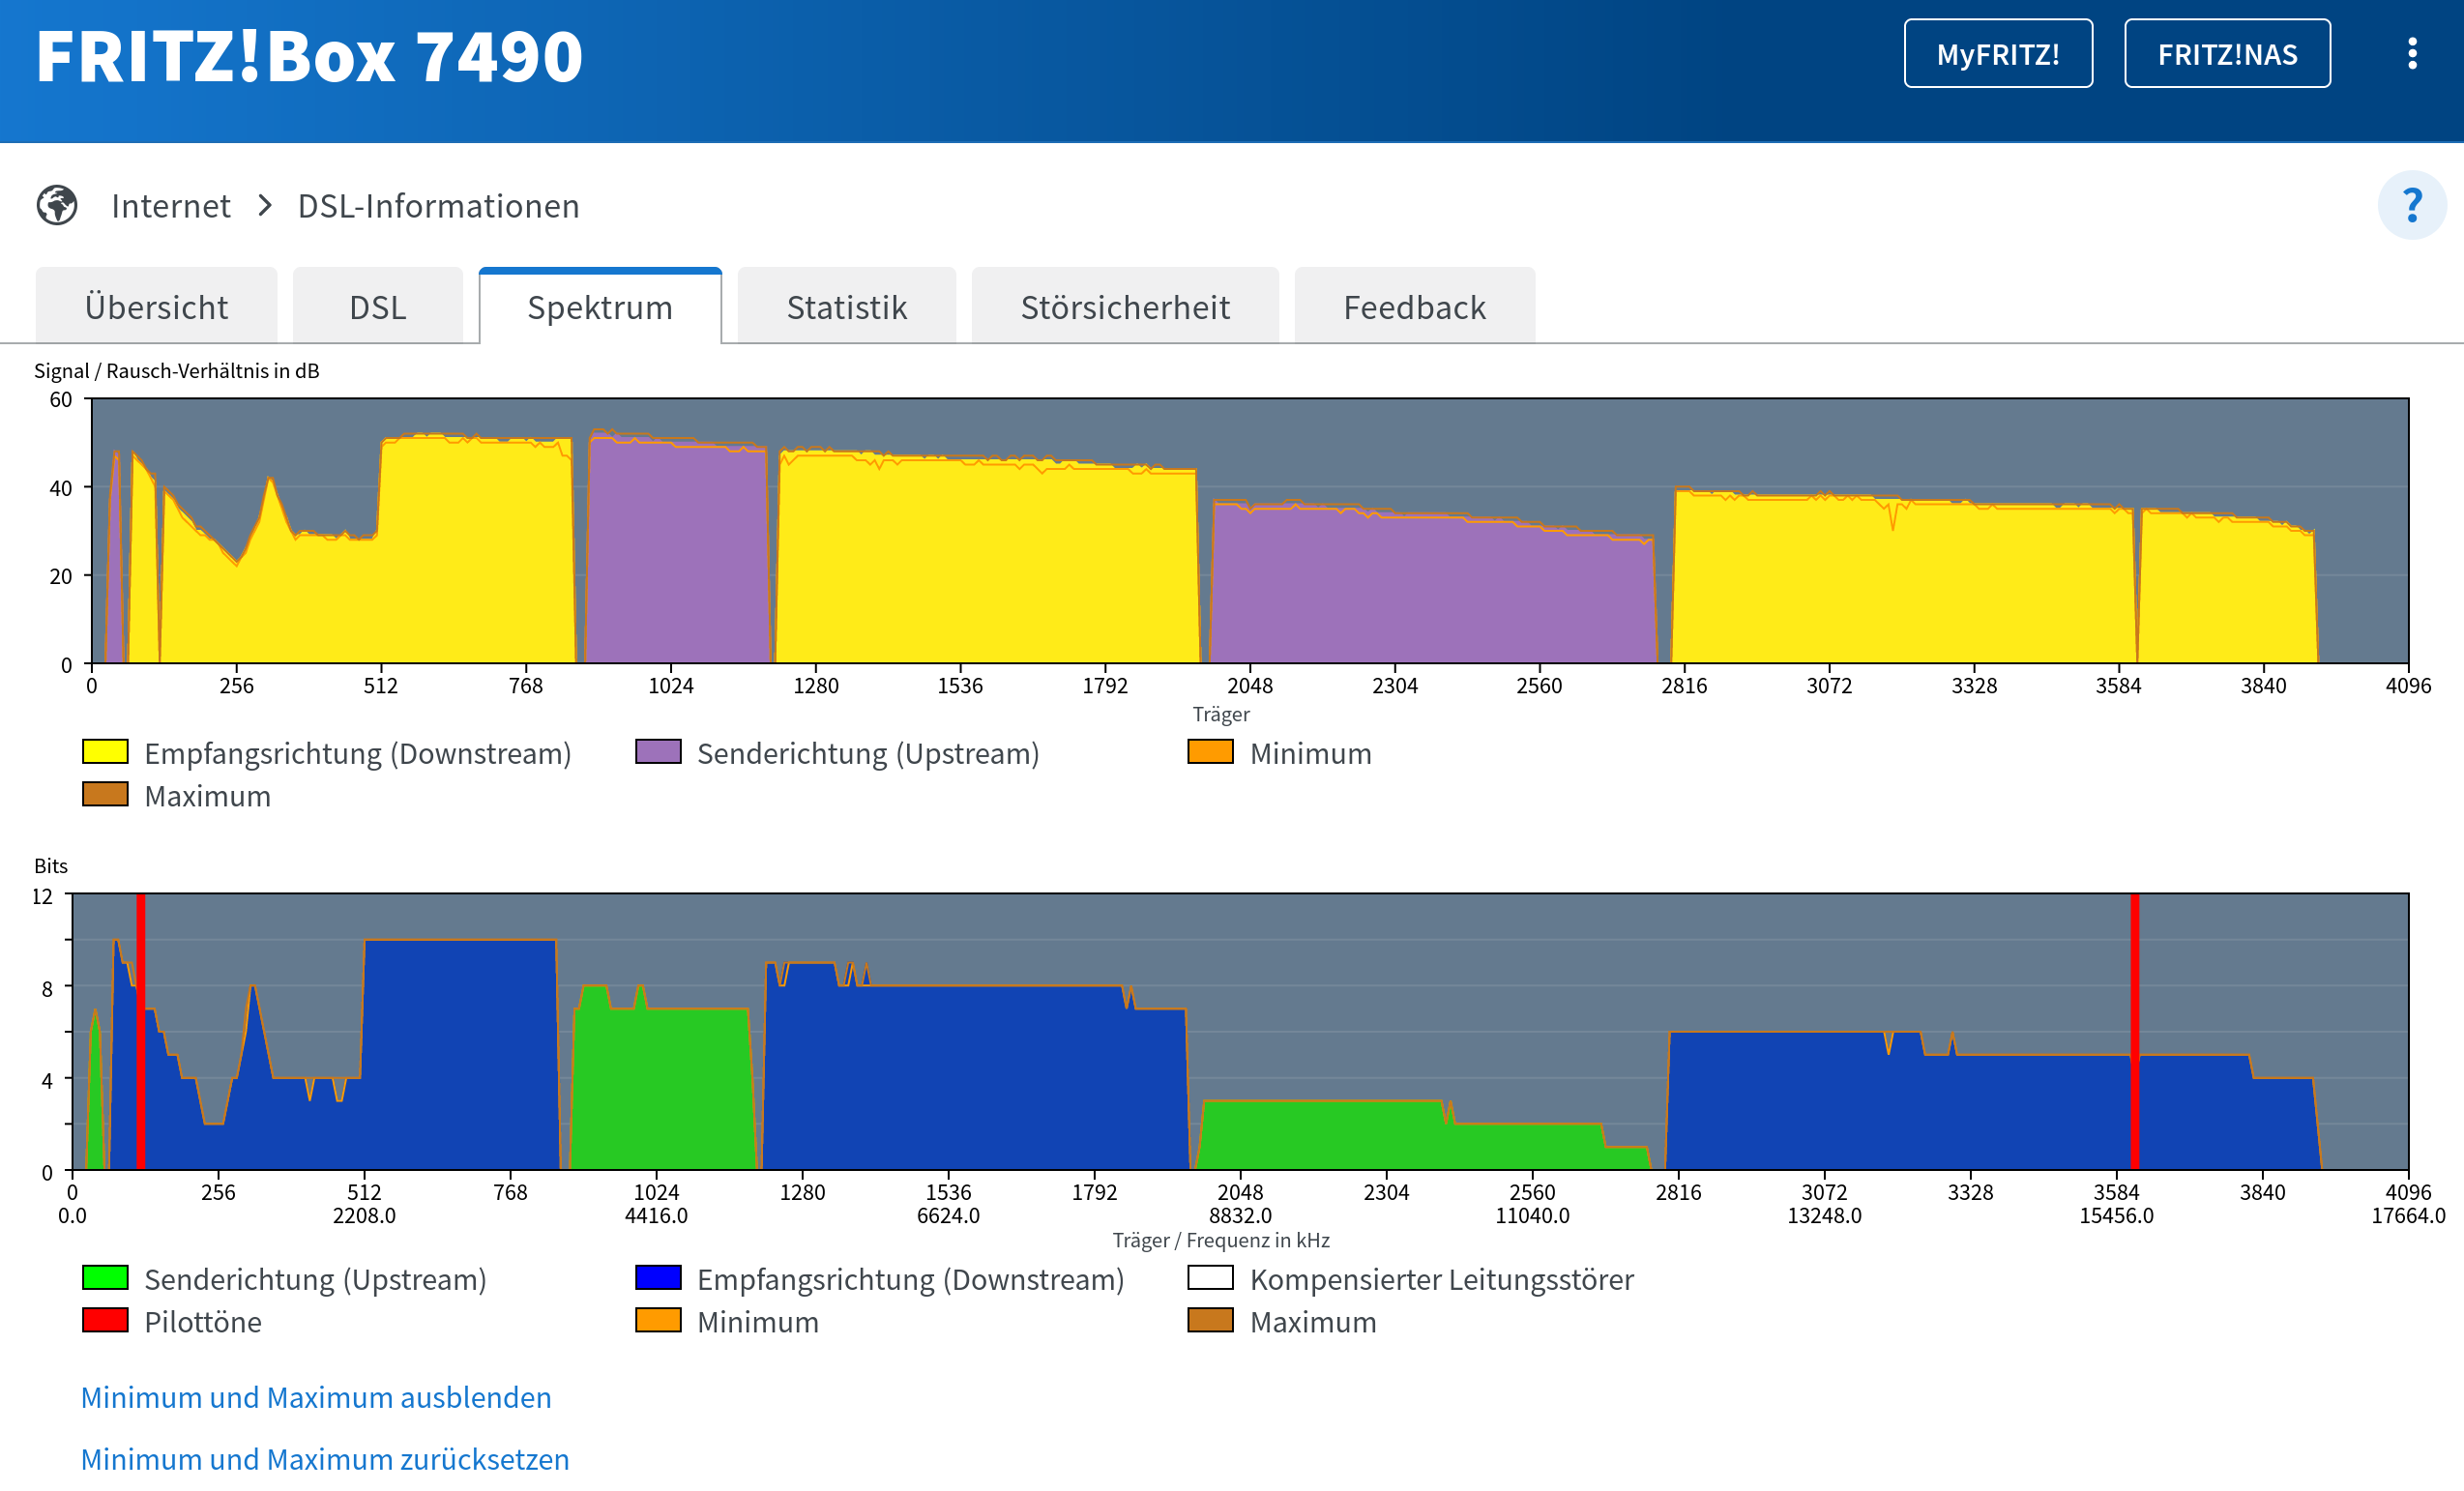The height and width of the screenshot is (1491, 2464).
Task: Open the Feedback tab
Action: 1414,307
